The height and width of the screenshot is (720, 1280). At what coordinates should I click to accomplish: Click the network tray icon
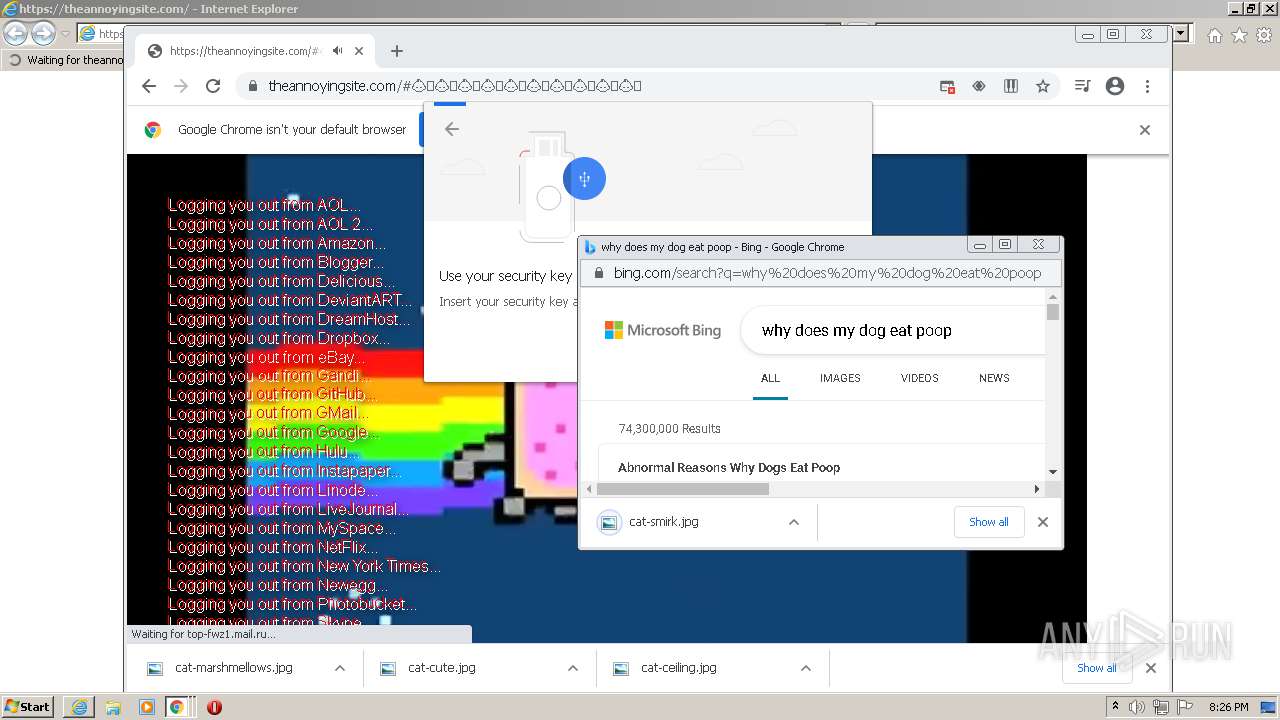(x=1161, y=707)
